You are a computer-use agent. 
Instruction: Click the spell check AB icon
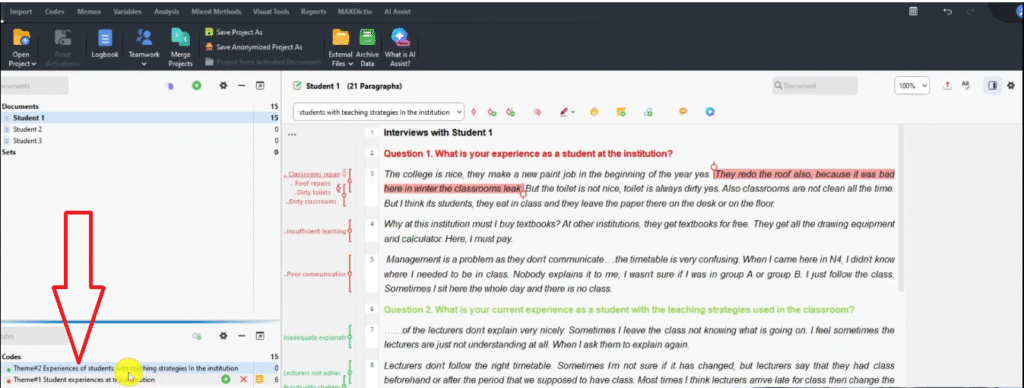pyautogui.click(x=966, y=86)
